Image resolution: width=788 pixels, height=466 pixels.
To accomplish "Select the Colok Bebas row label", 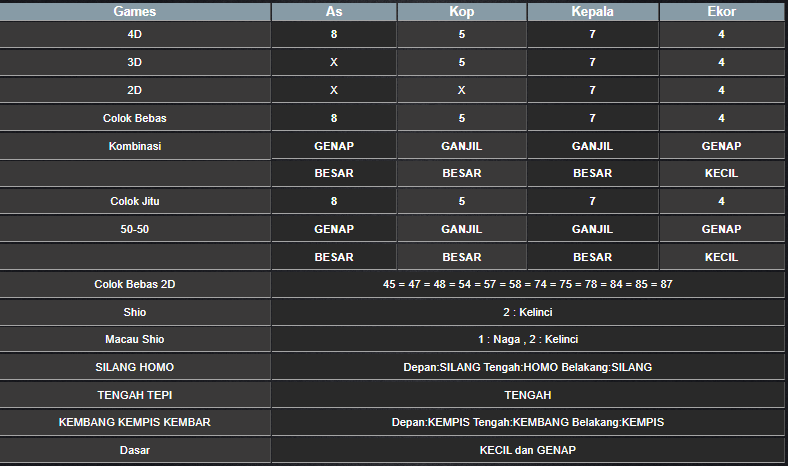I will coord(135,118).
